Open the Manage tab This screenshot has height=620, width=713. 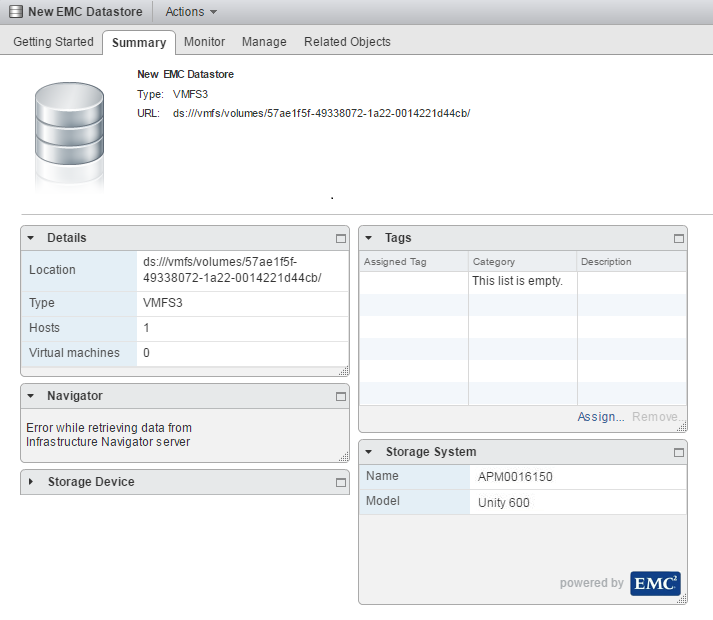(264, 42)
